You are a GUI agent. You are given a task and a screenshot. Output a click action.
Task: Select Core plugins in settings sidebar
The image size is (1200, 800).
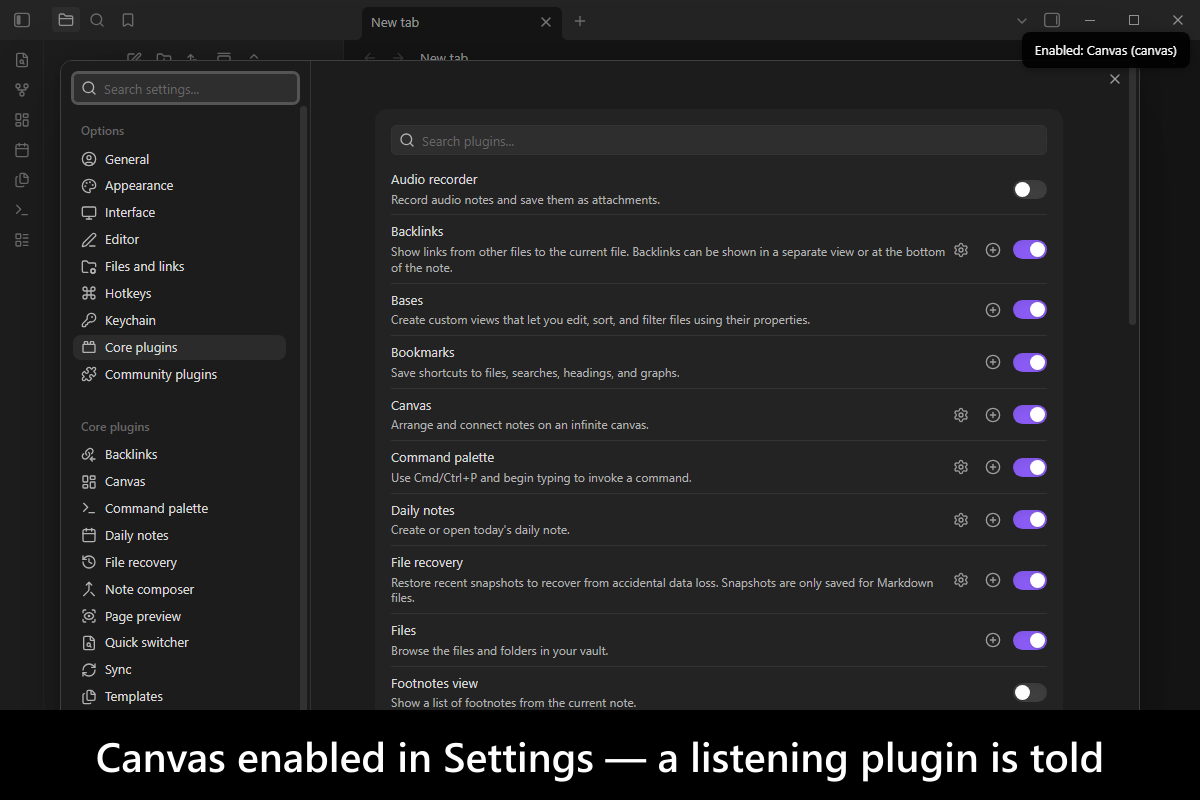pos(180,348)
